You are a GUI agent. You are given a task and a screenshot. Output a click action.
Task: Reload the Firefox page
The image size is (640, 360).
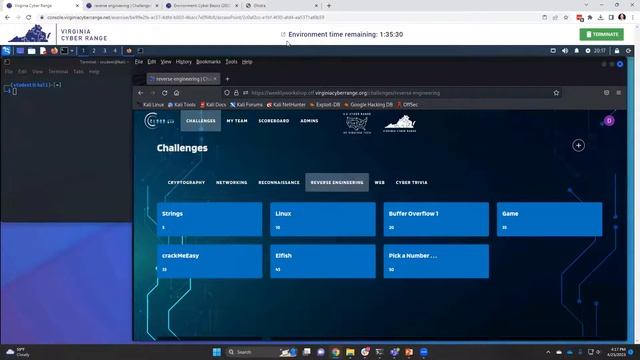tap(164, 93)
